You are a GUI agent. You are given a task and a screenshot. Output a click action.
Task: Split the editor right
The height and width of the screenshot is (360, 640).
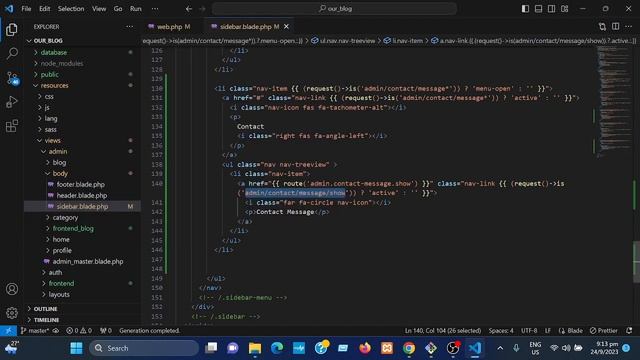tap(616, 27)
